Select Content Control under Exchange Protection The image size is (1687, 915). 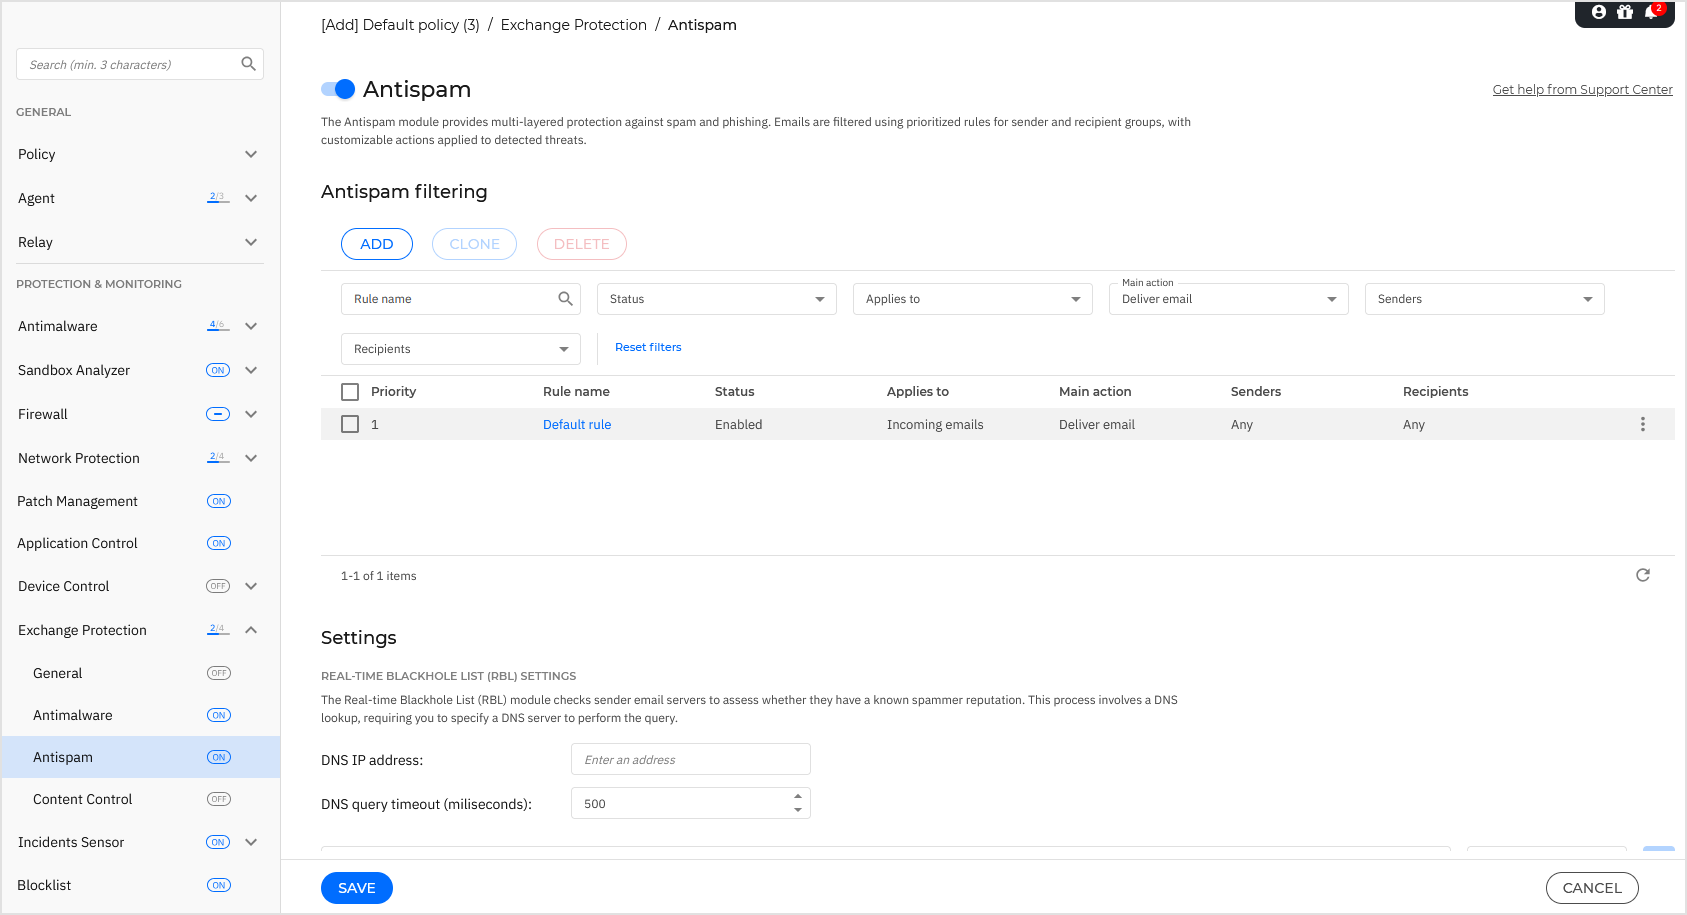point(83,798)
